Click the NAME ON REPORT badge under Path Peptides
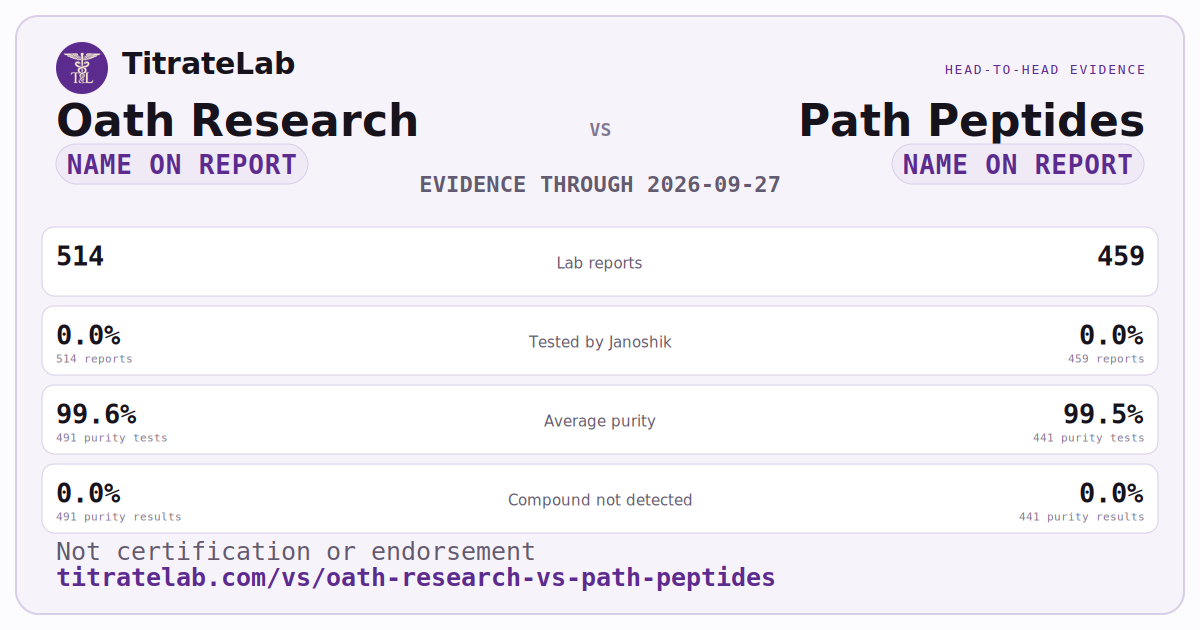1200x630 pixels. click(1018, 164)
